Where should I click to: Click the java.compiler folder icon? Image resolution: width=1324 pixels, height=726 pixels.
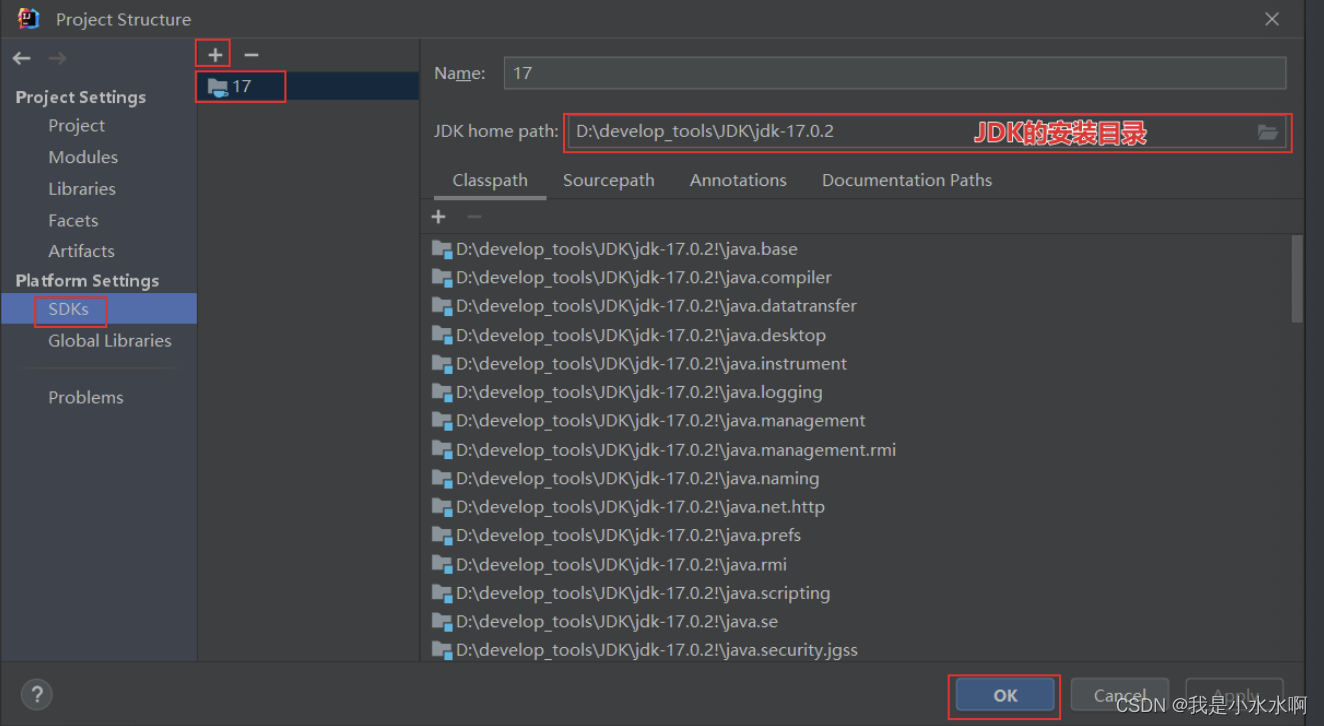(x=442, y=277)
